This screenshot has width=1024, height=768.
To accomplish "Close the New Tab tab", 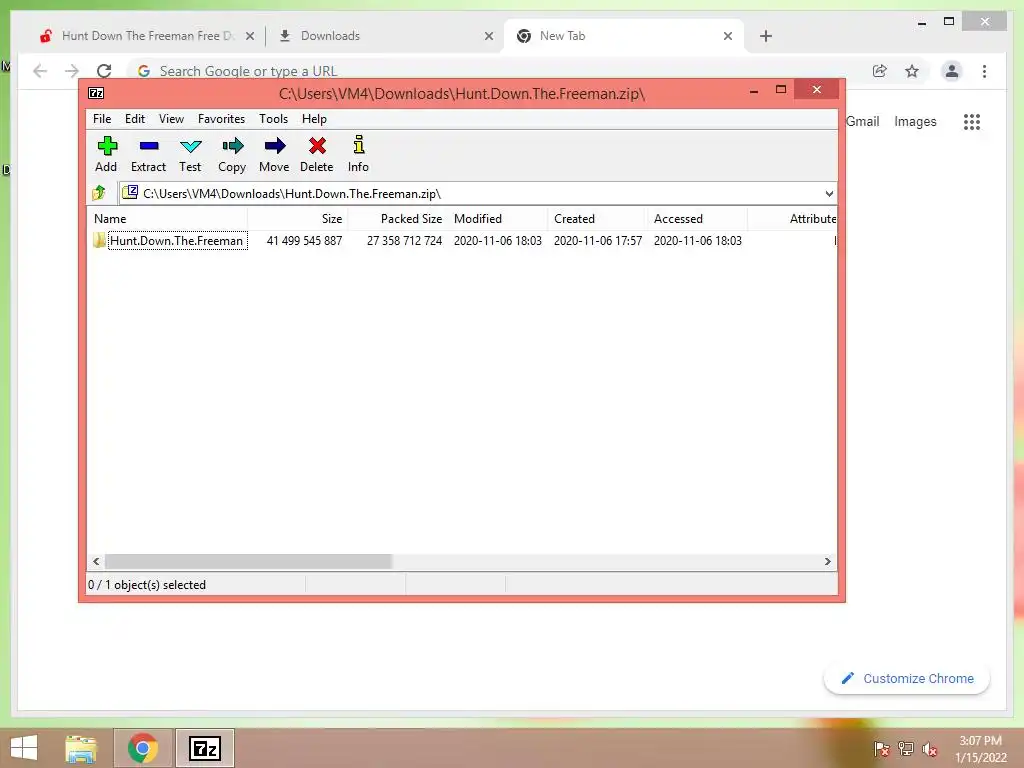I will (728, 36).
